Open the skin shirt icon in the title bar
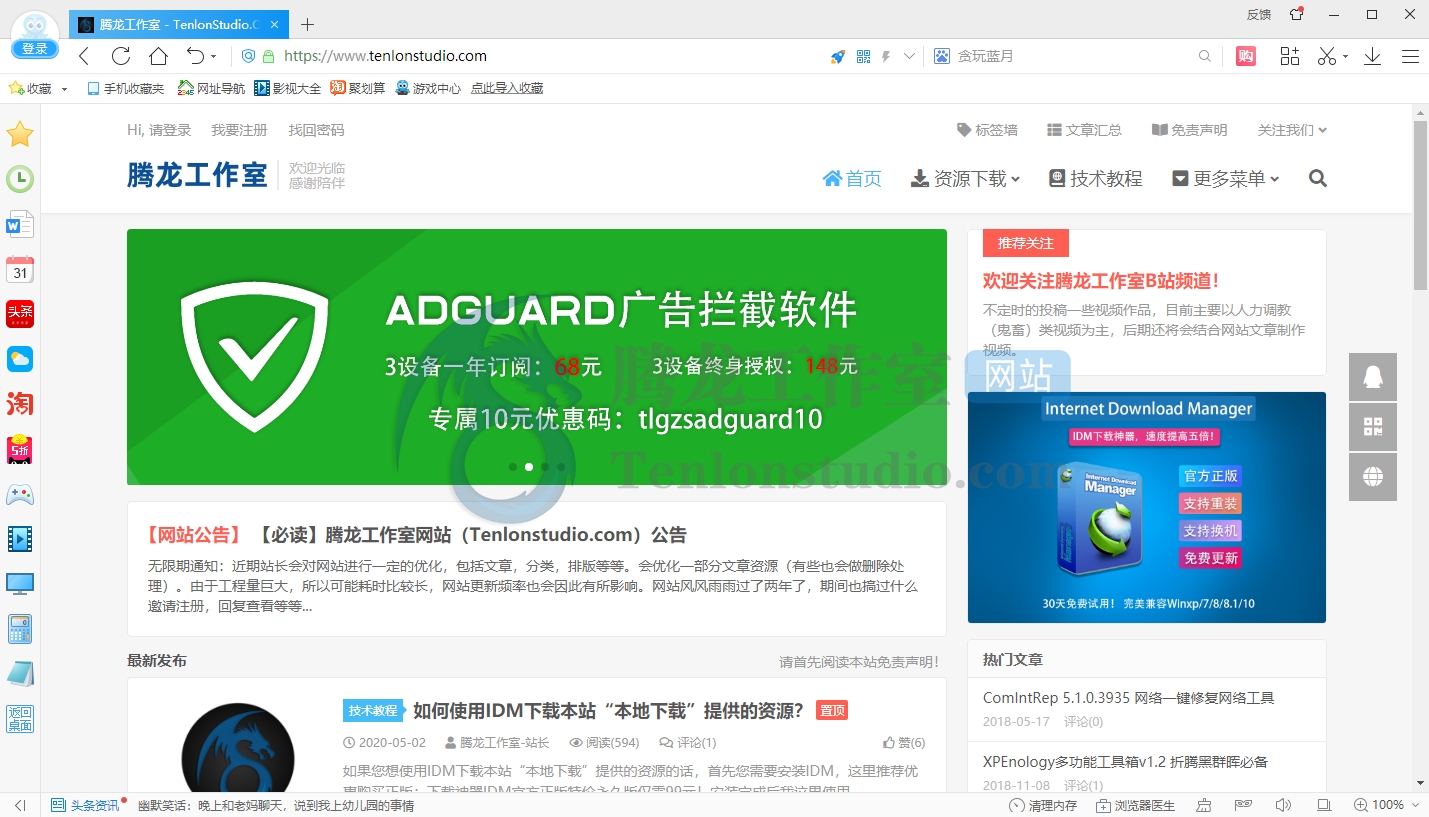This screenshot has width=1429, height=817. [x=1297, y=14]
